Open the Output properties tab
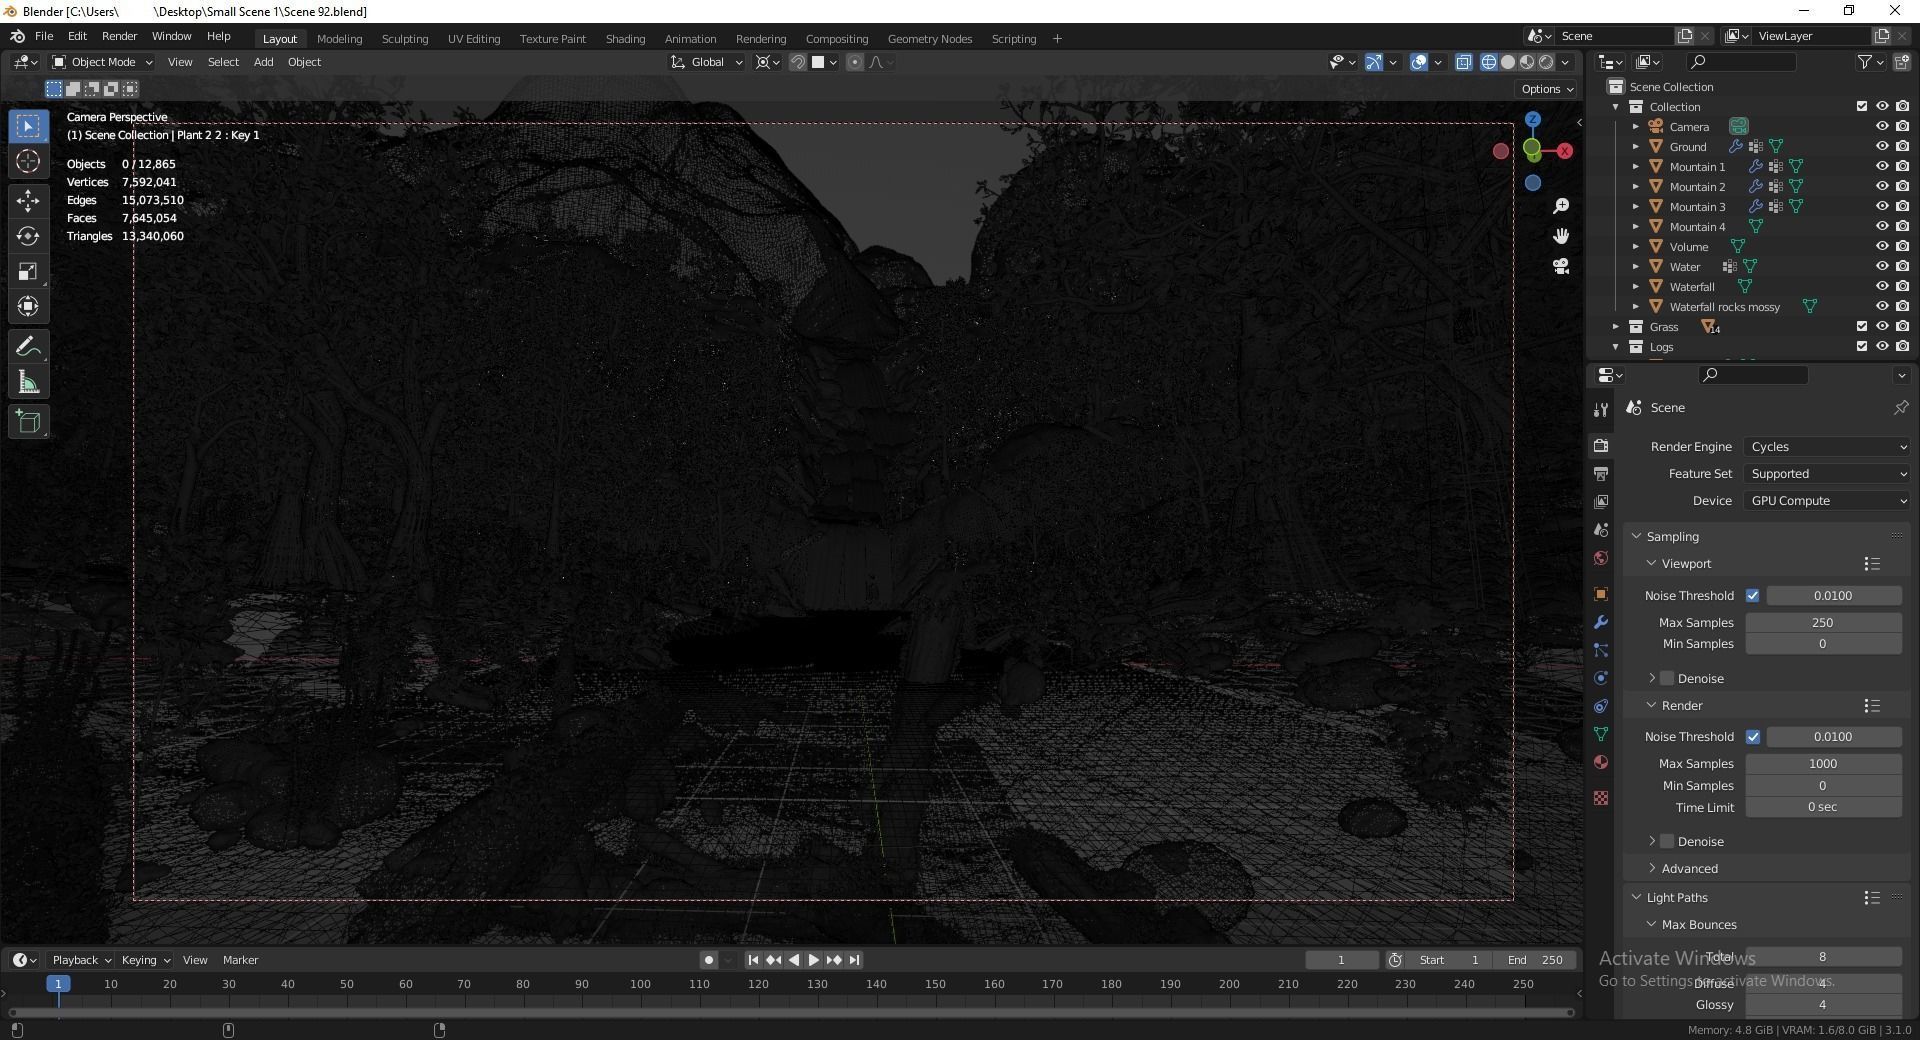 click(x=1601, y=474)
